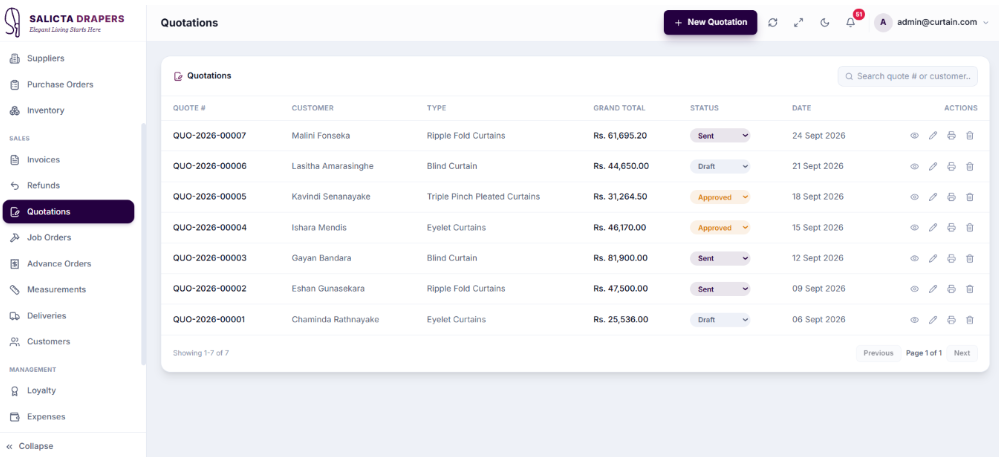999x457 pixels.
Task: Go to Previous page
Action: 878,353
